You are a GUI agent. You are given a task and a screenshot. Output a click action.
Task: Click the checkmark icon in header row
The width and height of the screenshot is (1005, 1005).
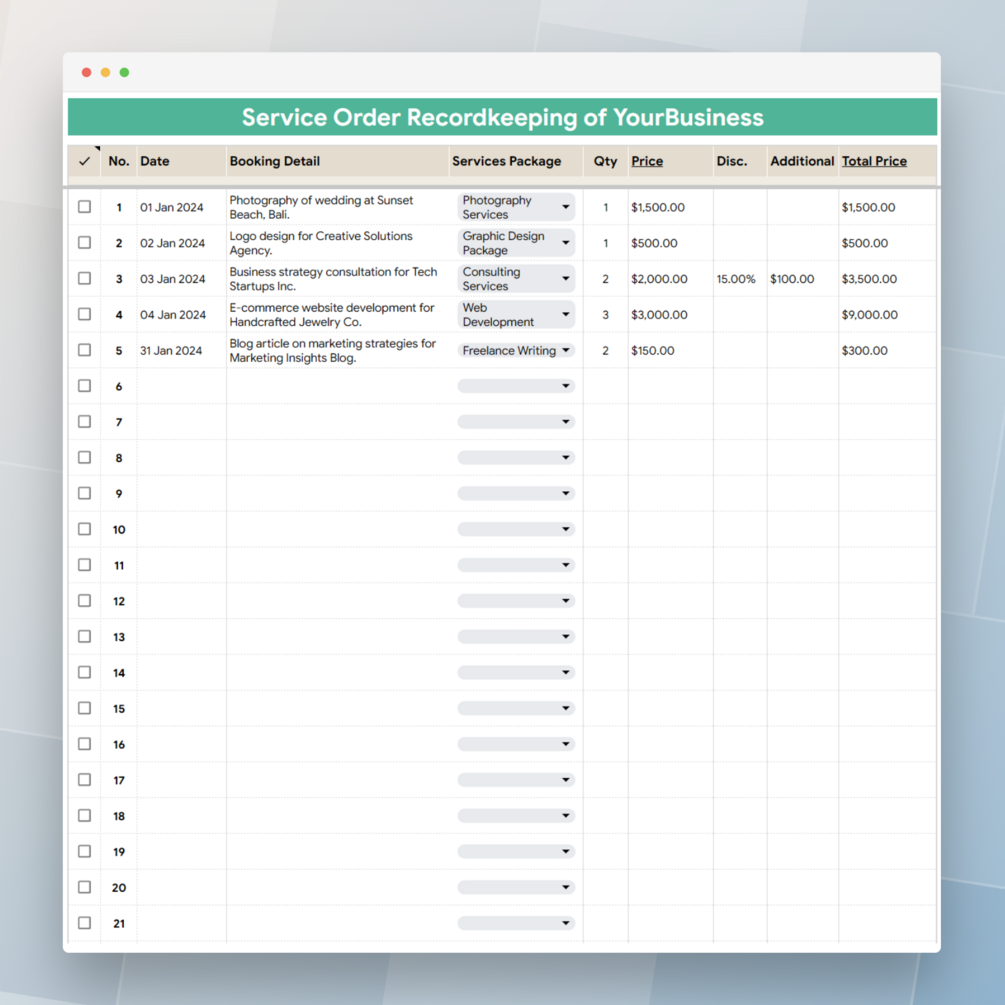click(x=84, y=162)
